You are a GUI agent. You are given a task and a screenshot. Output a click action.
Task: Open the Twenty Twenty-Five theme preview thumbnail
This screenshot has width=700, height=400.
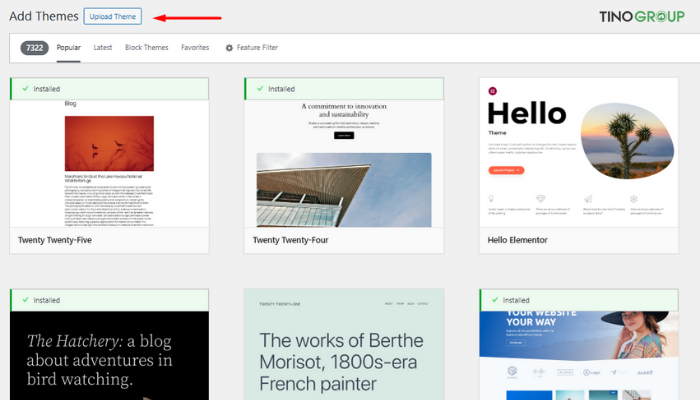coord(109,163)
